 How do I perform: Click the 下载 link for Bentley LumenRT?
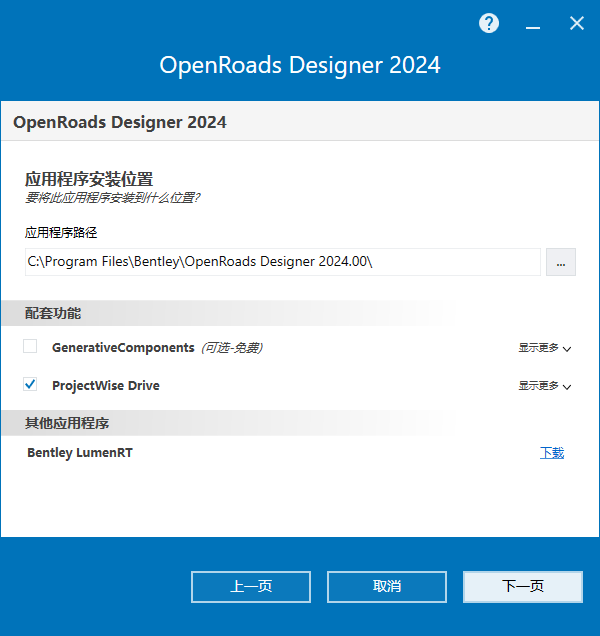coord(552,453)
